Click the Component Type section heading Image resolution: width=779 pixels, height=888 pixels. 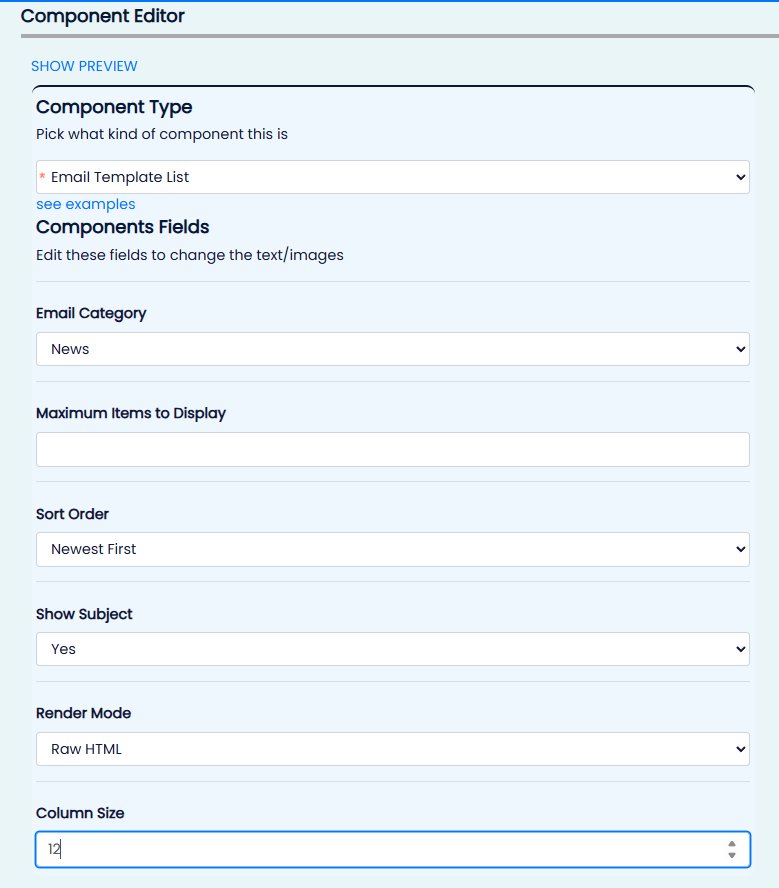tap(114, 107)
